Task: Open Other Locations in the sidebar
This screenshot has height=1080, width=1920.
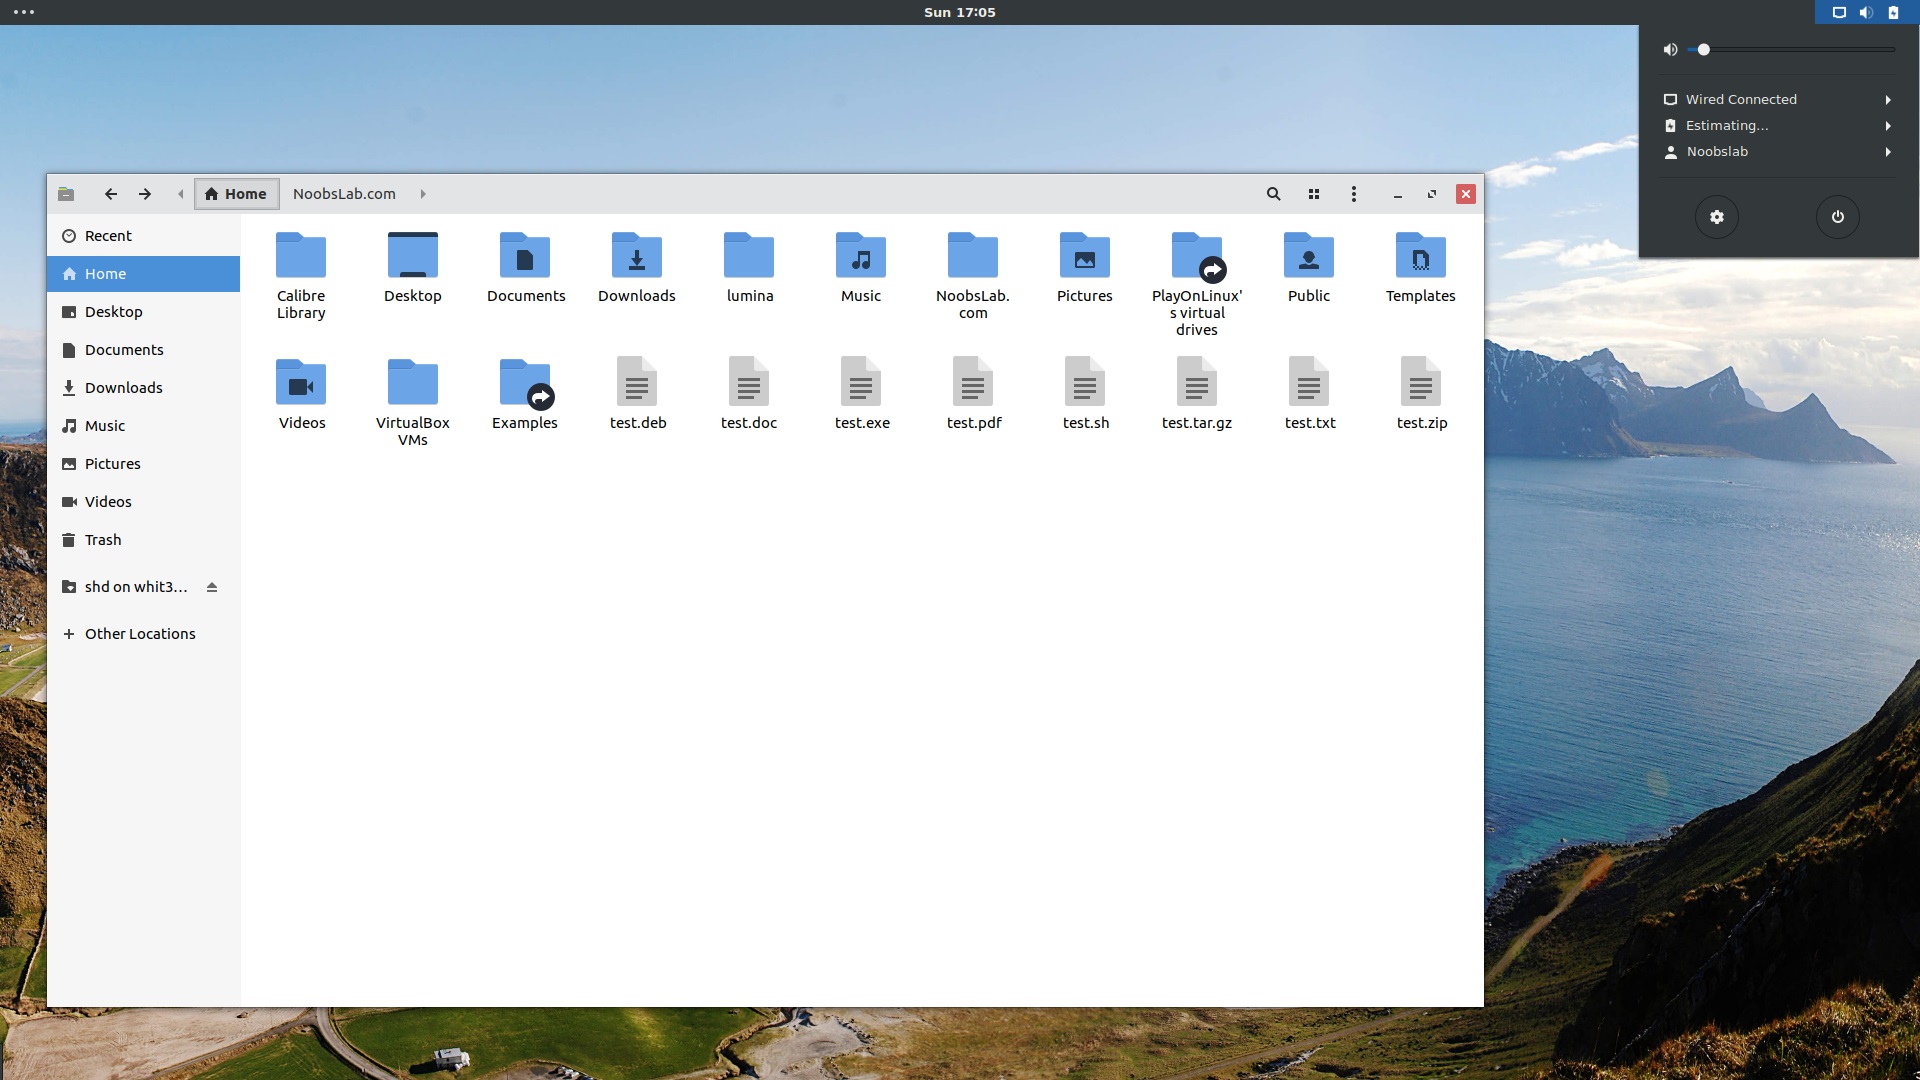Action: pyautogui.click(x=140, y=633)
